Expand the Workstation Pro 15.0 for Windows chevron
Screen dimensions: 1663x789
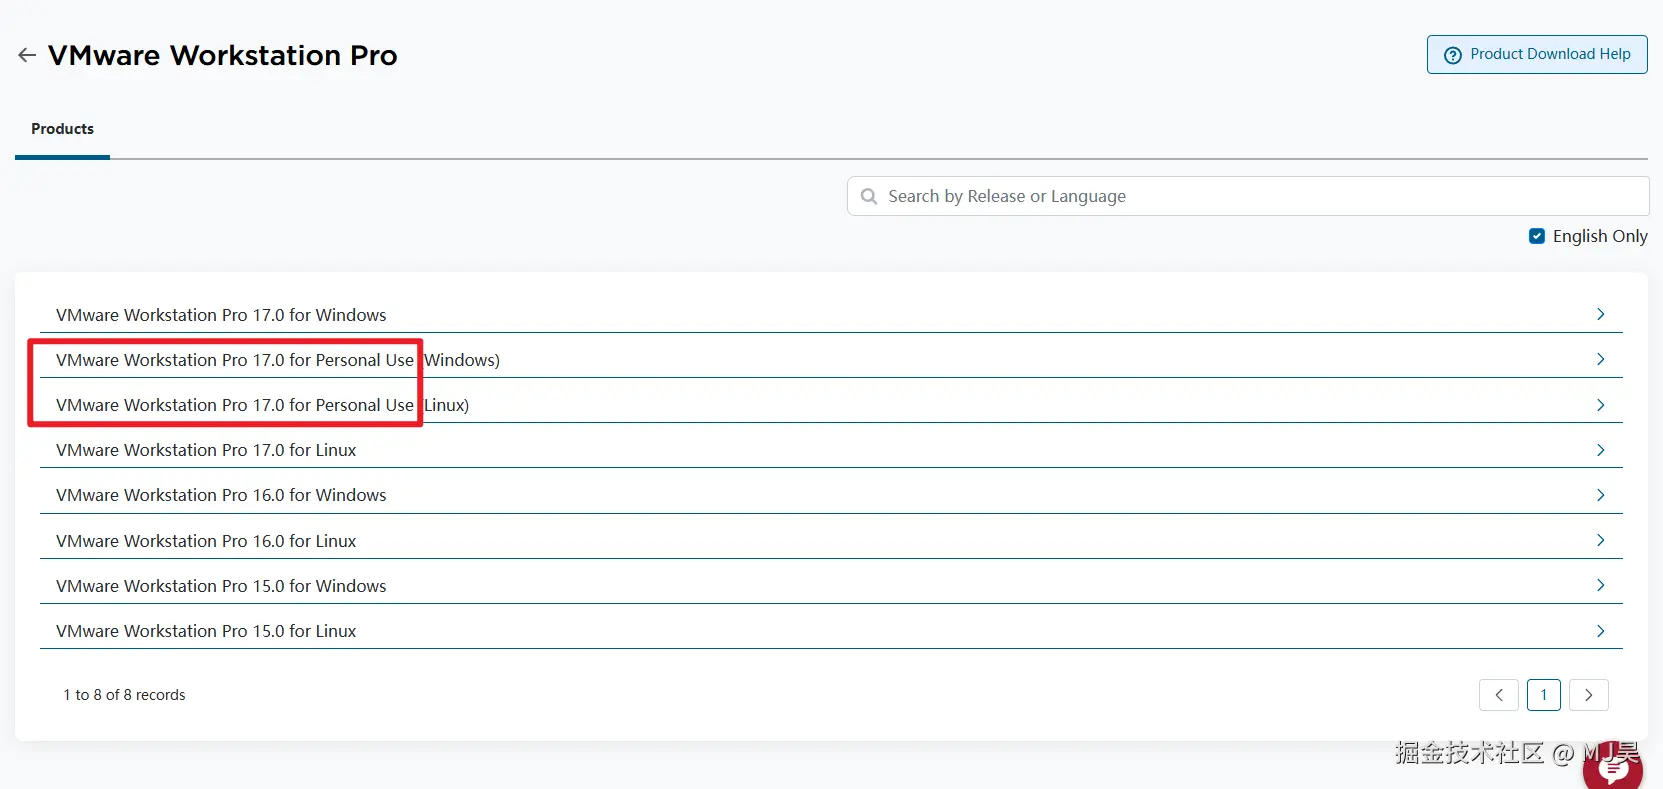[1600, 585]
